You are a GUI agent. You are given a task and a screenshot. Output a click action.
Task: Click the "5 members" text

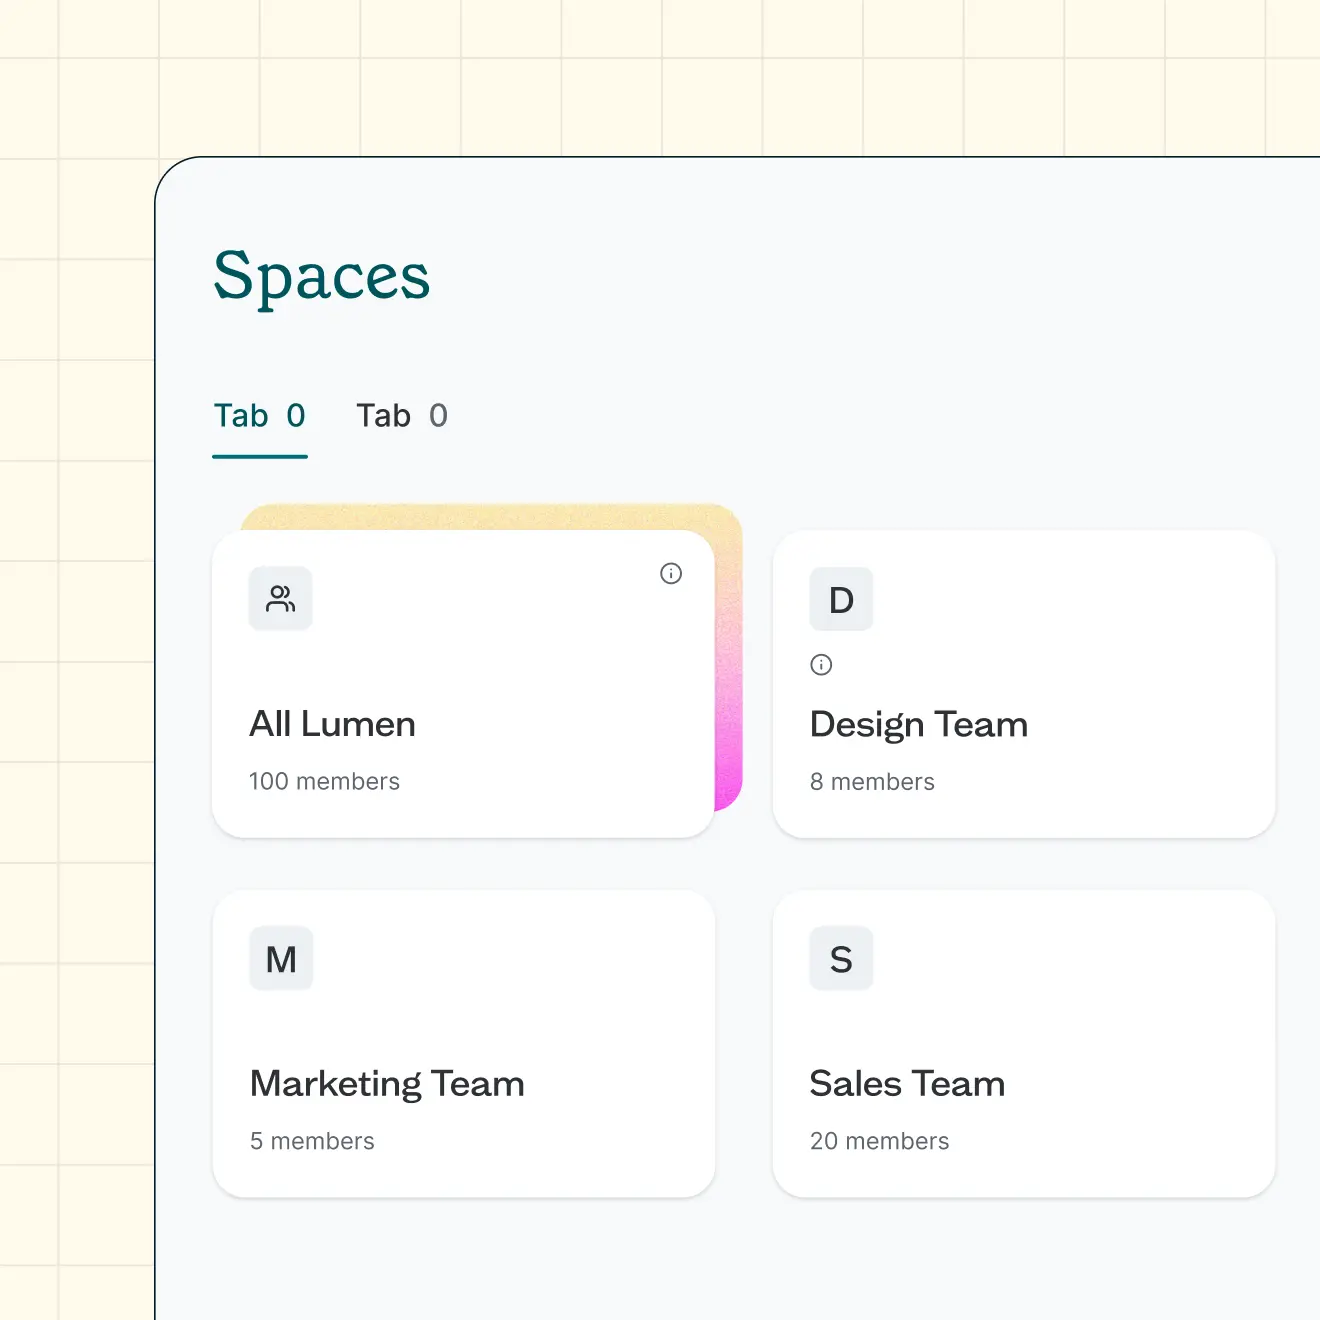click(312, 1141)
